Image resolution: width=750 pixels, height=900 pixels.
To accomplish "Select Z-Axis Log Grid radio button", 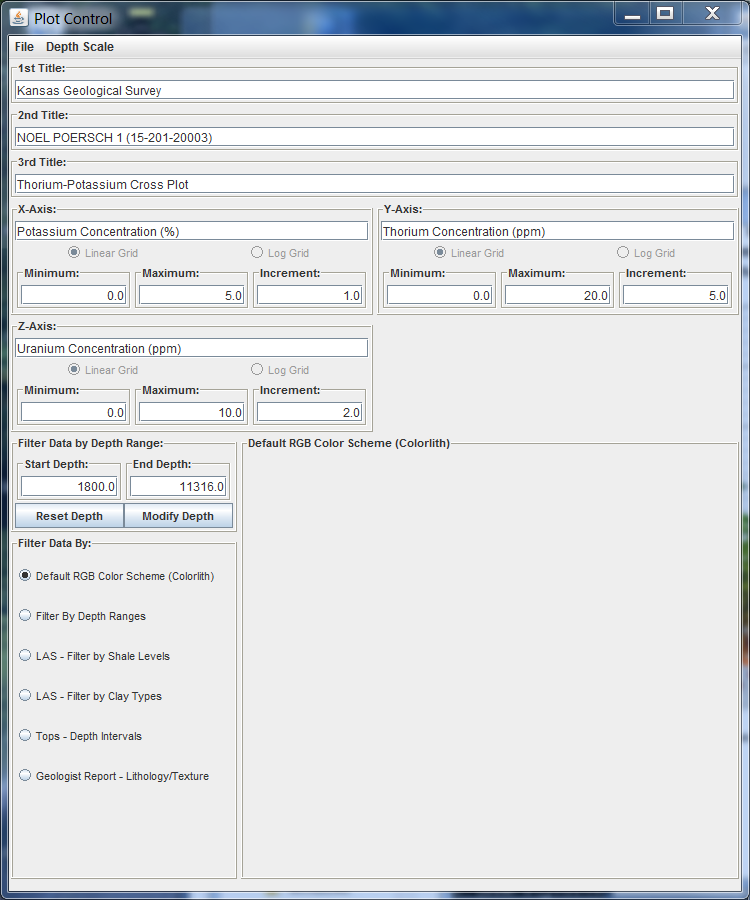I will pyautogui.click(x=257, y=370).
